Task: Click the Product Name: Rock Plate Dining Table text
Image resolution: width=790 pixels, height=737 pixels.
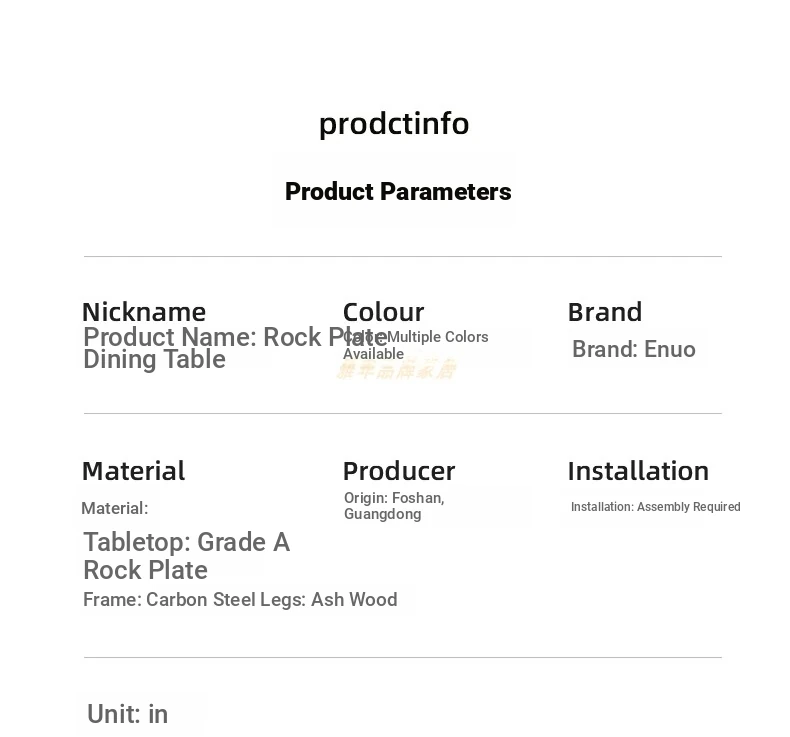Action: pyautogui.click(x=235, y=348)
